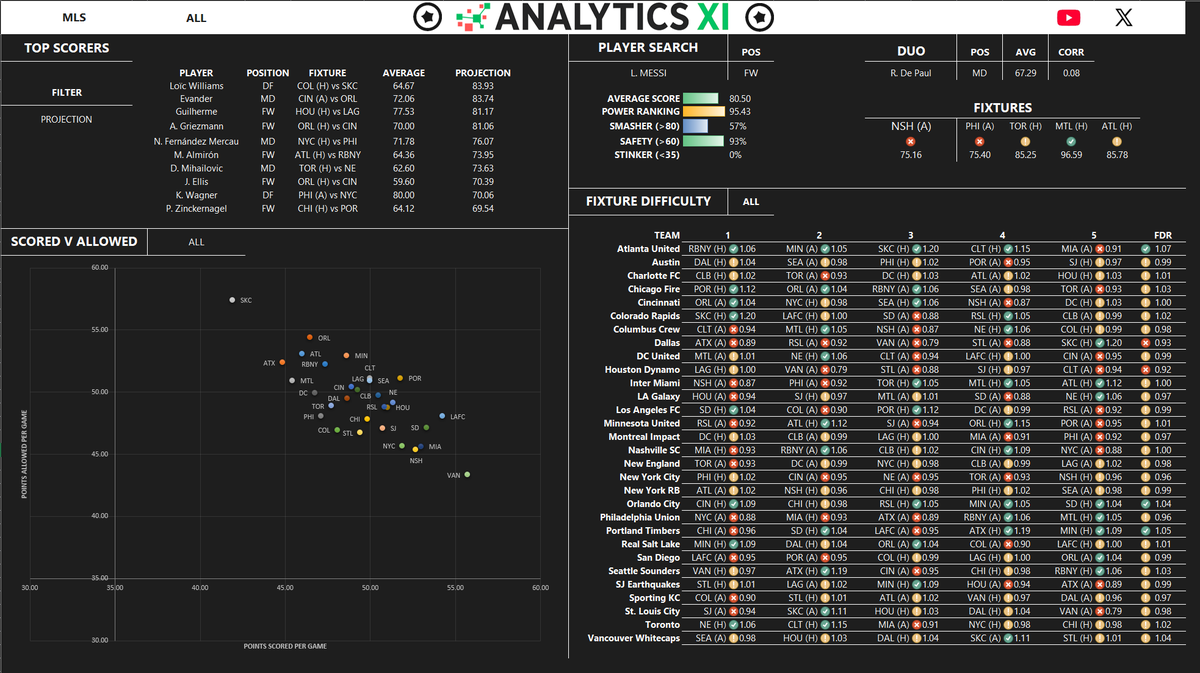The width and height of the screenshot is (1200, 673).
Task: Click the LAFC data point on scatter chart
Action: tap(442, 416)
